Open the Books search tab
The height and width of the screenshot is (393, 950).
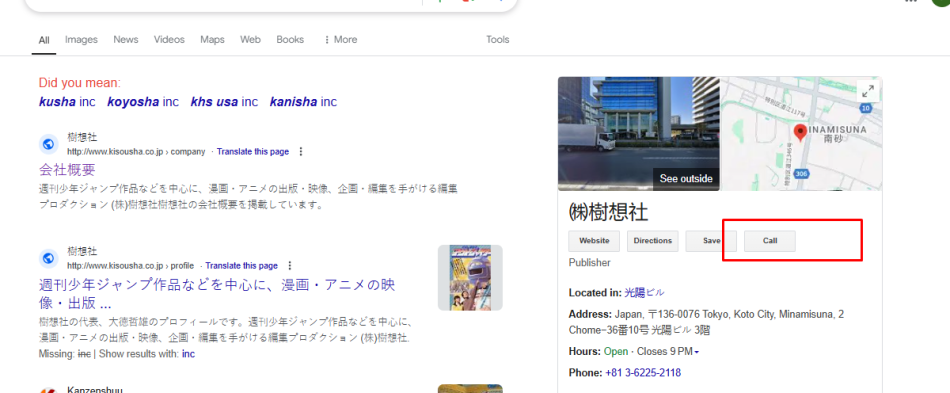click(x=290, y=39)
